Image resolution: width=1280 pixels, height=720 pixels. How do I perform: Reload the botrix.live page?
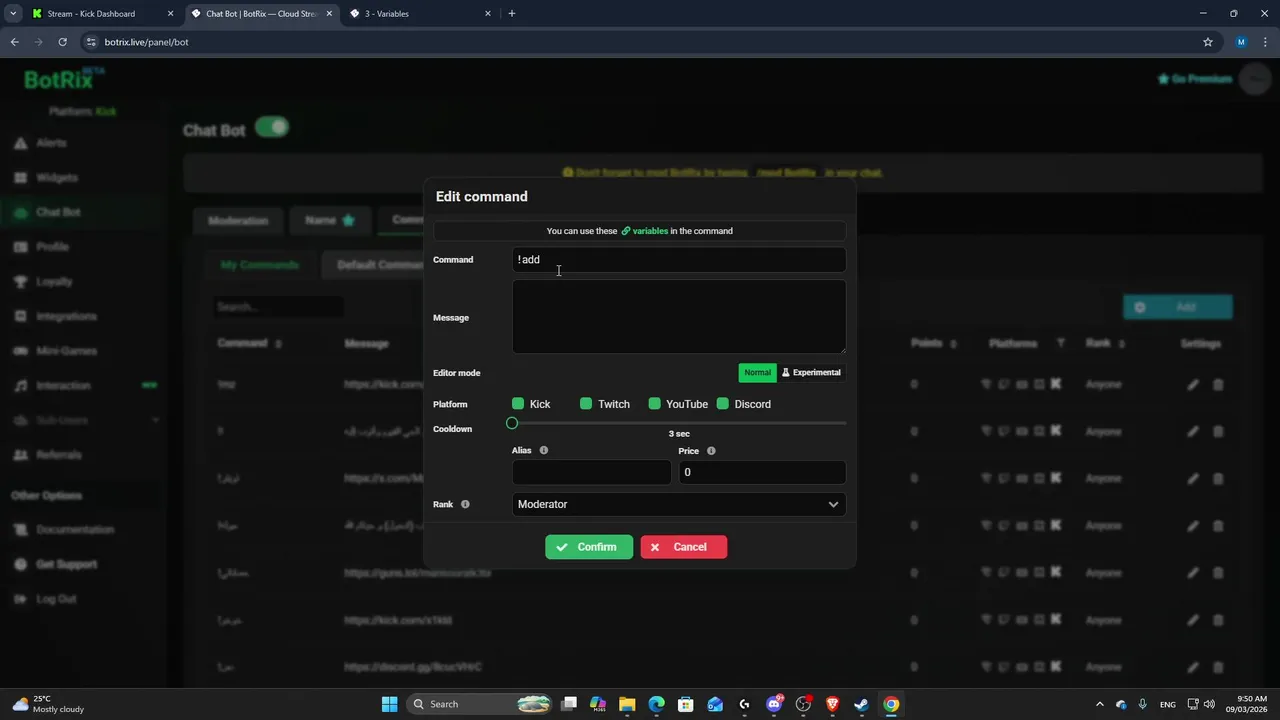[x=62, y=42]
